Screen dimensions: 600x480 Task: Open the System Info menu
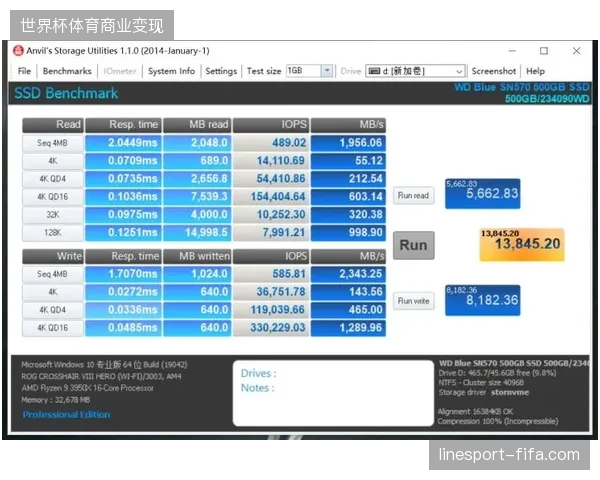(x=171, y=71)
